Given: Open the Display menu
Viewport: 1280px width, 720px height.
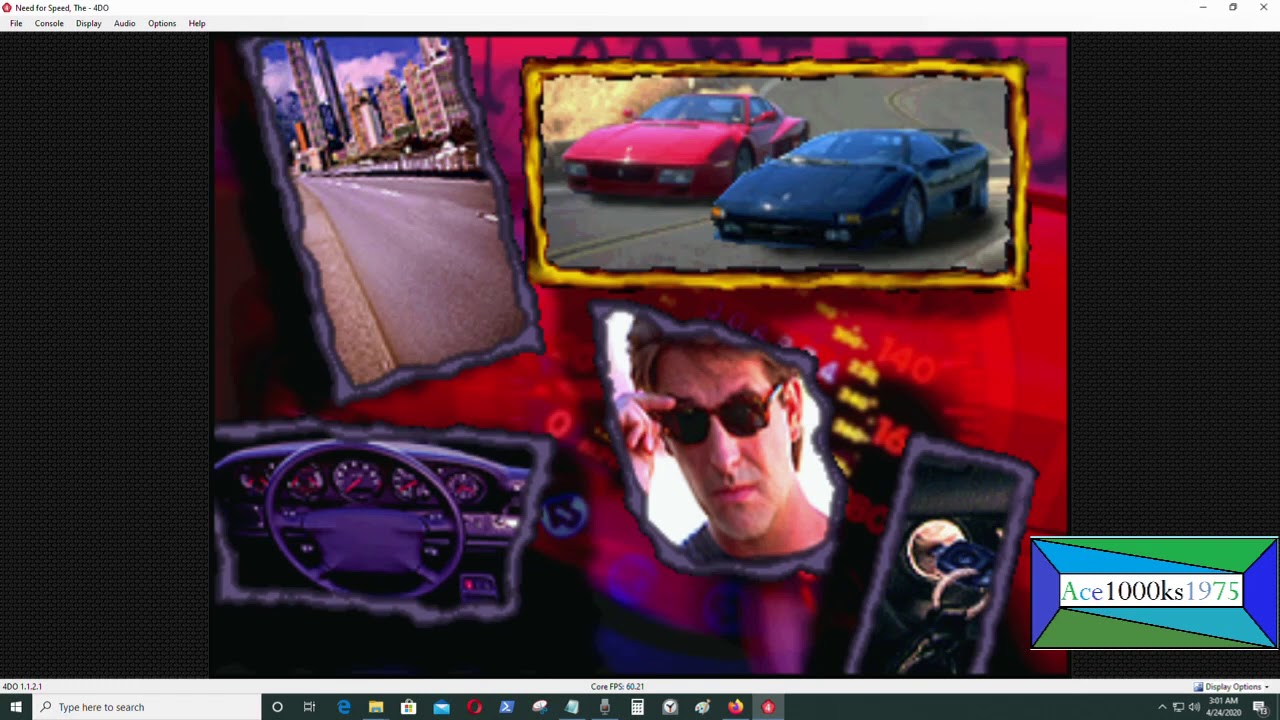Looking at the screenshot, I should (88, 23).
